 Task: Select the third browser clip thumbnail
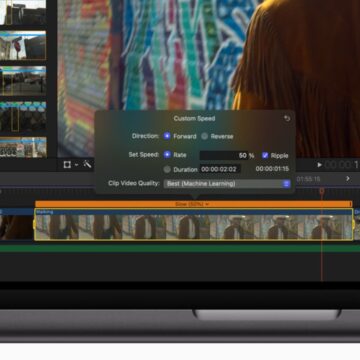(x=23, y=81)
